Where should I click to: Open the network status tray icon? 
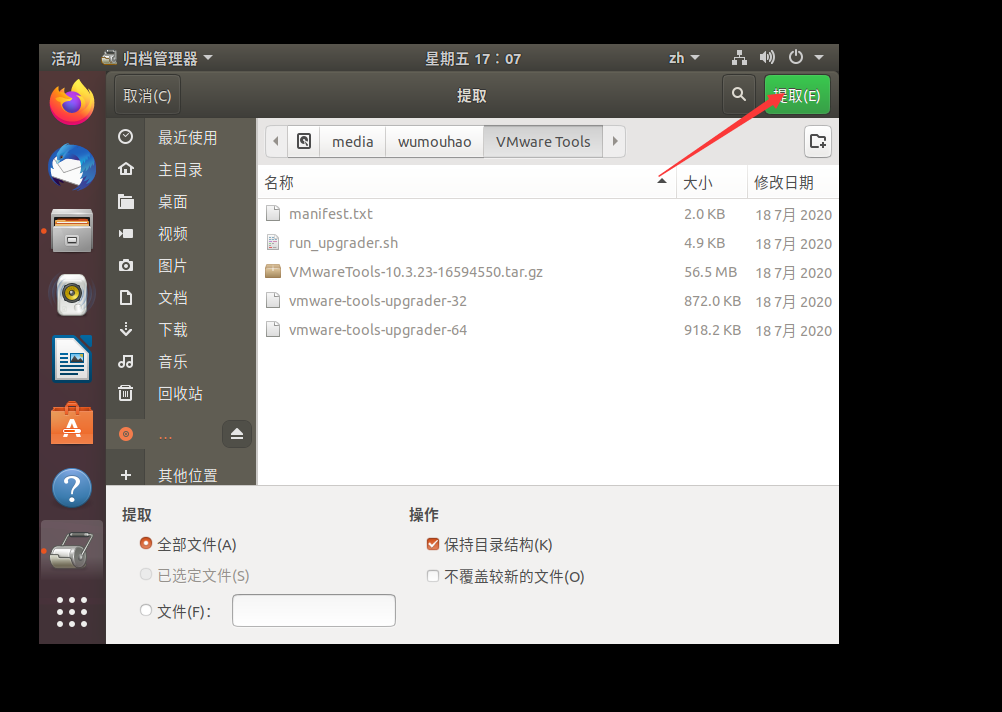[739, 58]
